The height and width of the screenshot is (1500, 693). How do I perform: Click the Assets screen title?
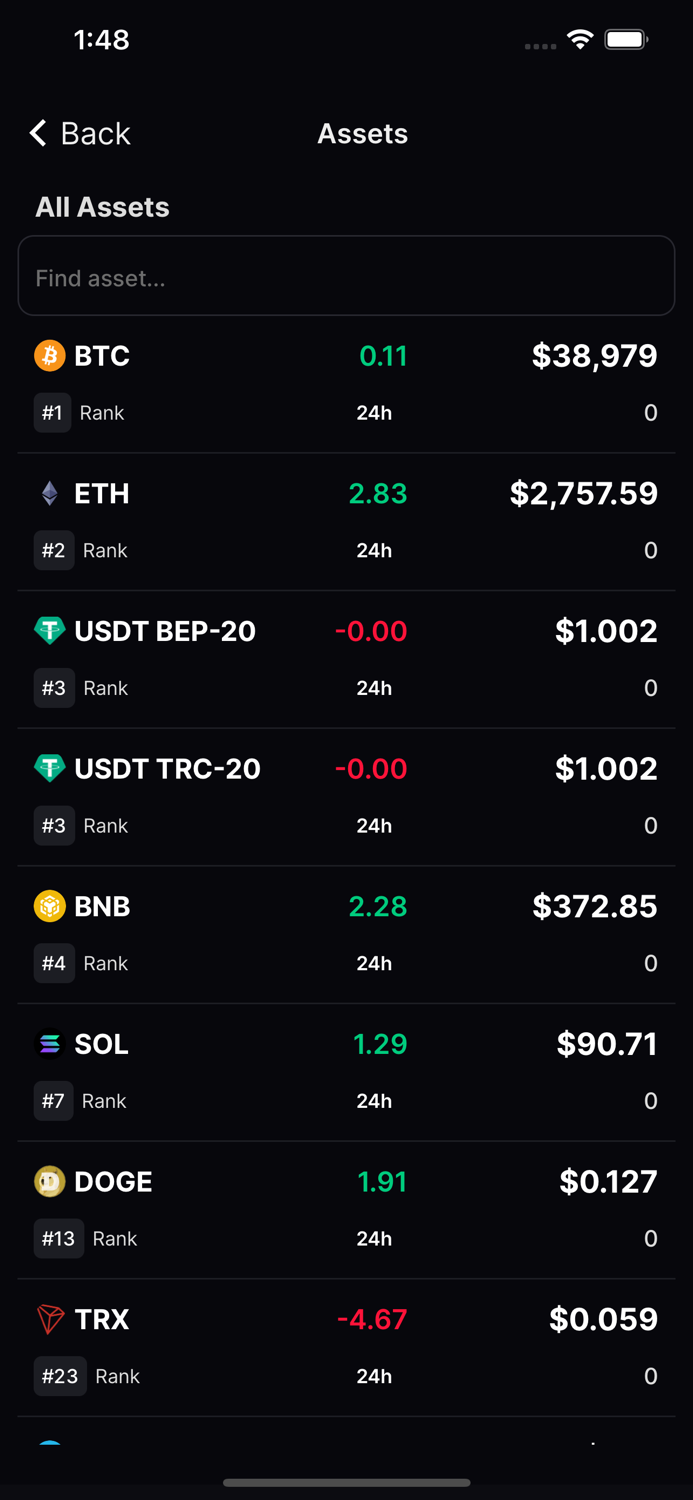pos(362,133)
